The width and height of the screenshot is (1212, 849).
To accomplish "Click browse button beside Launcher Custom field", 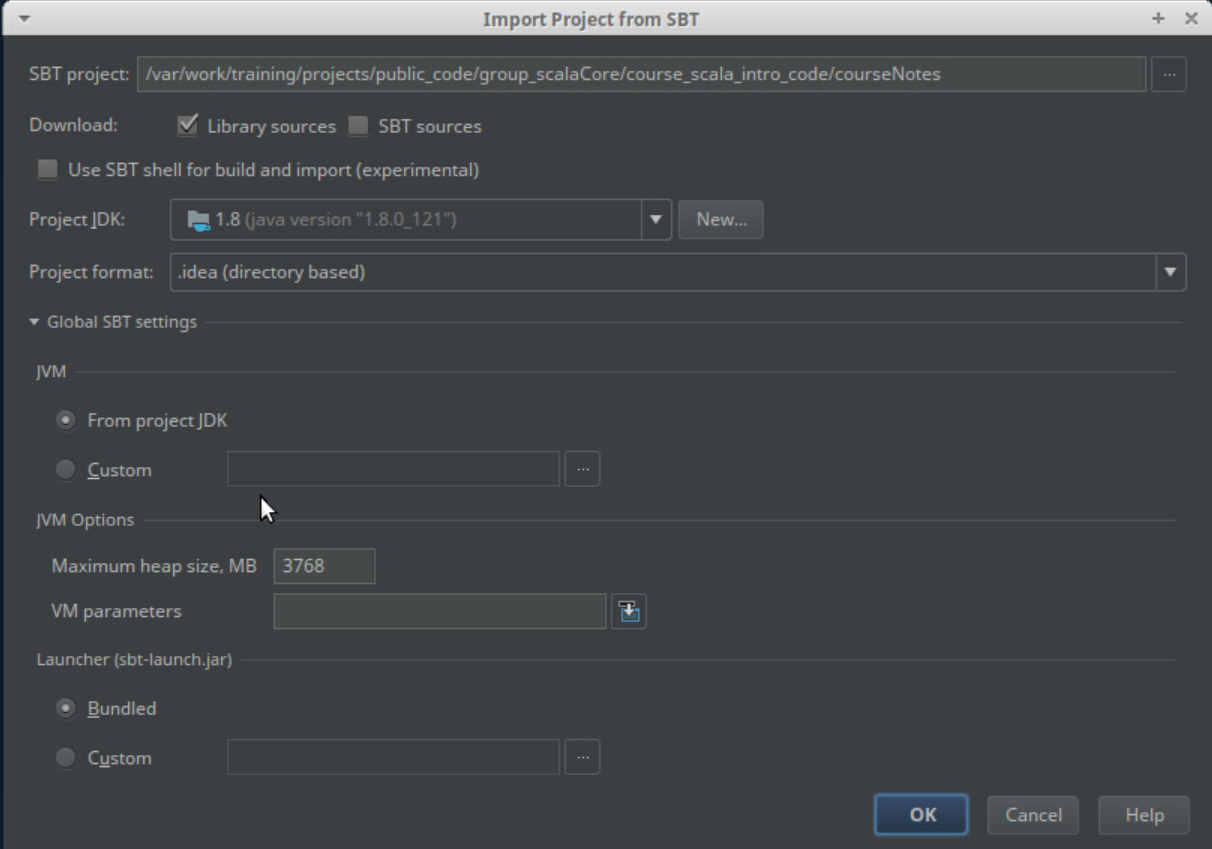I will (x=582, y=757).
